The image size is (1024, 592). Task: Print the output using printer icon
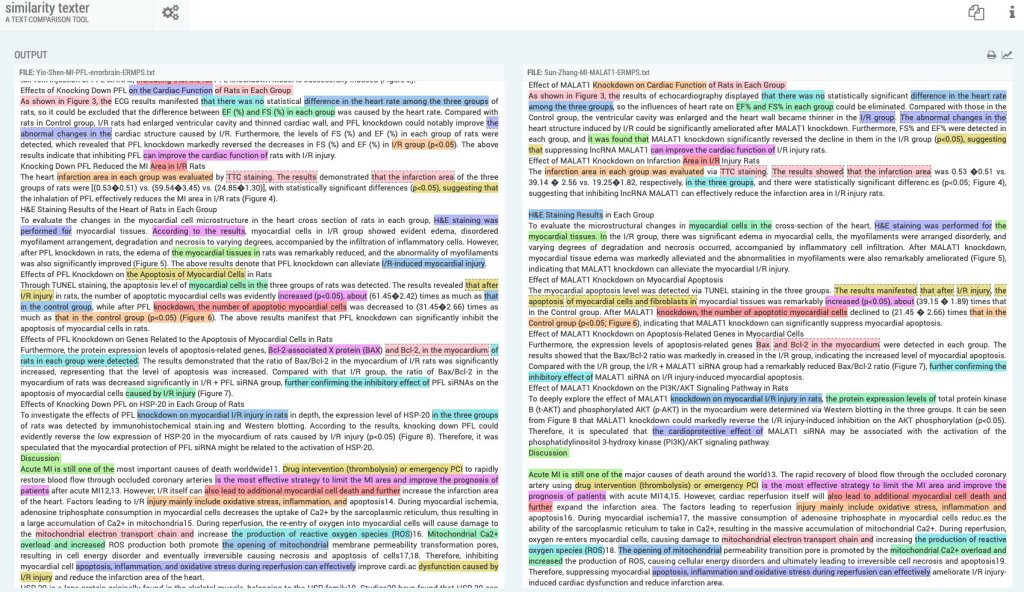click(991, 55)
